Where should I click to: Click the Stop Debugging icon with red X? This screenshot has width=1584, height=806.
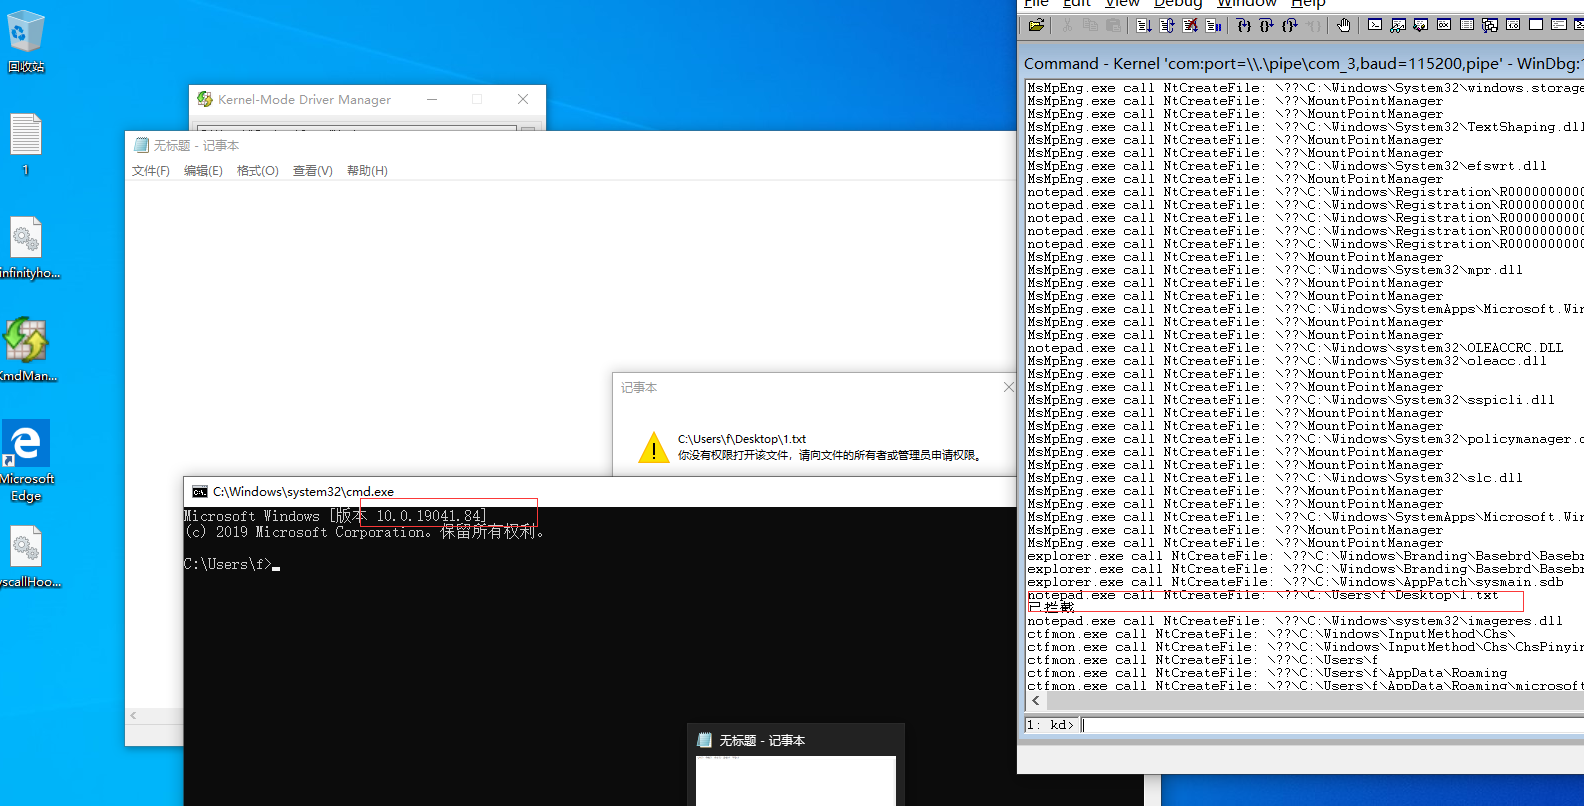click(1190, 25)
